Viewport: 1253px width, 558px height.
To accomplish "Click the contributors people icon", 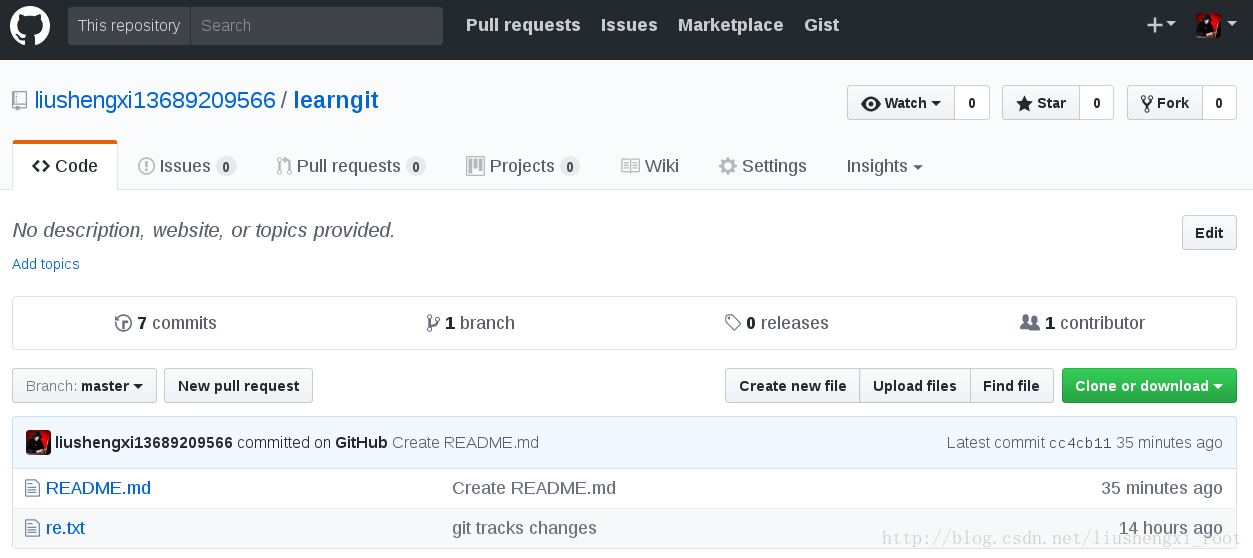I will (1029, 323).
